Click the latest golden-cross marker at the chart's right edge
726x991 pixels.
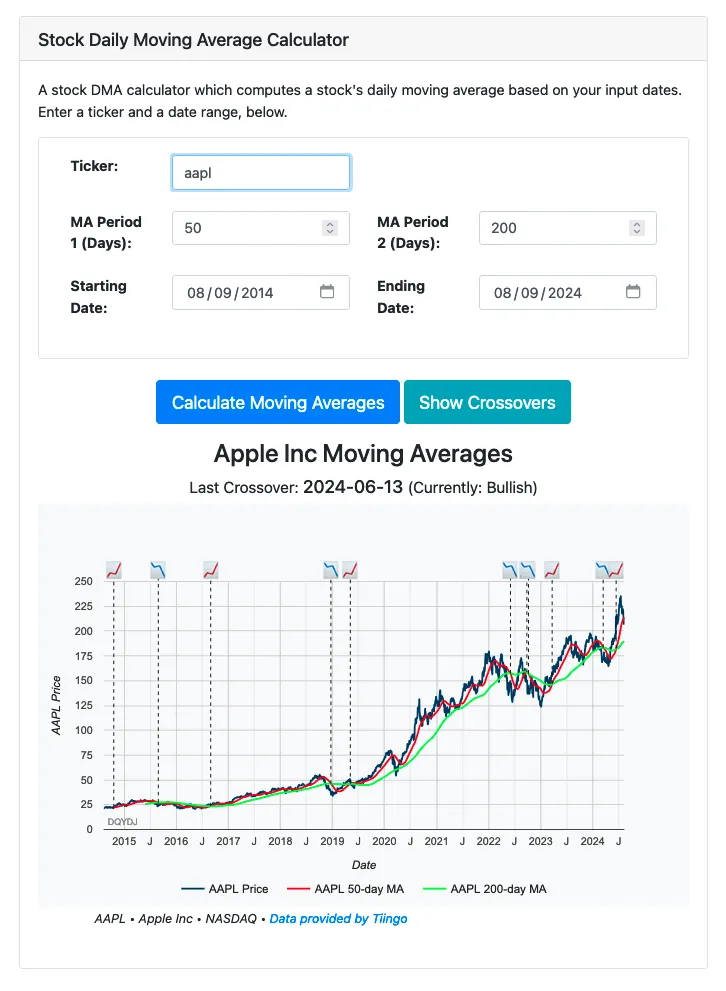pos(618,567)
